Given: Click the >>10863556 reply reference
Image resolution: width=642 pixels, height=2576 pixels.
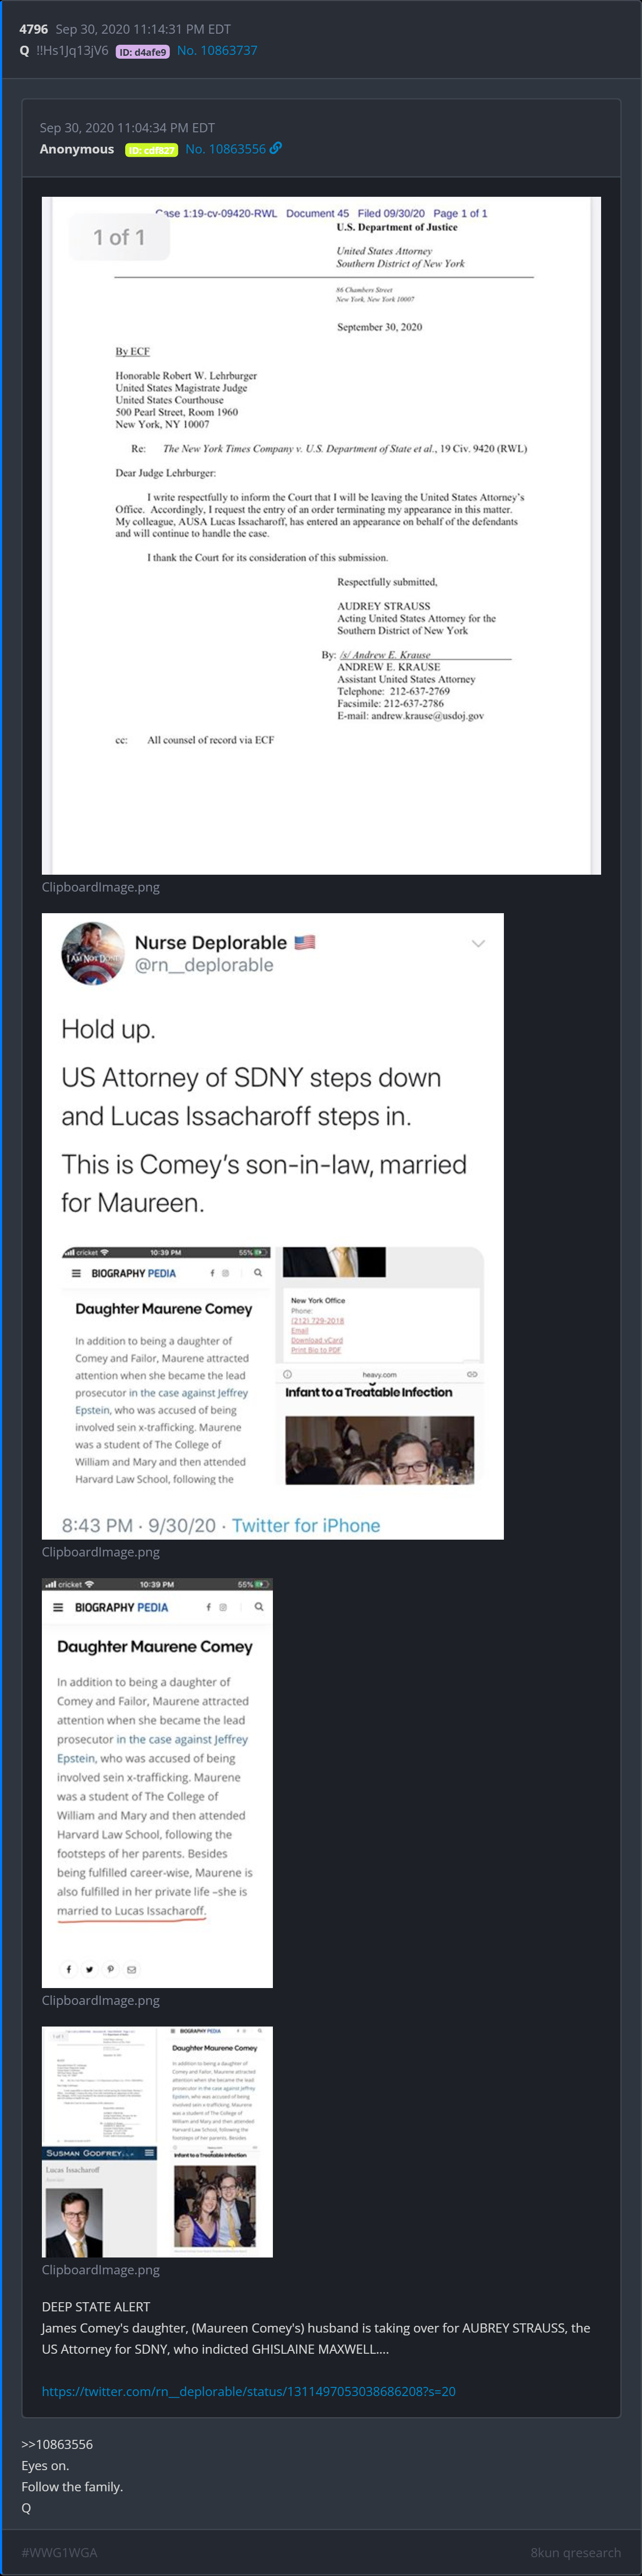Looking at the screenshot, I should click(57, 2444).
